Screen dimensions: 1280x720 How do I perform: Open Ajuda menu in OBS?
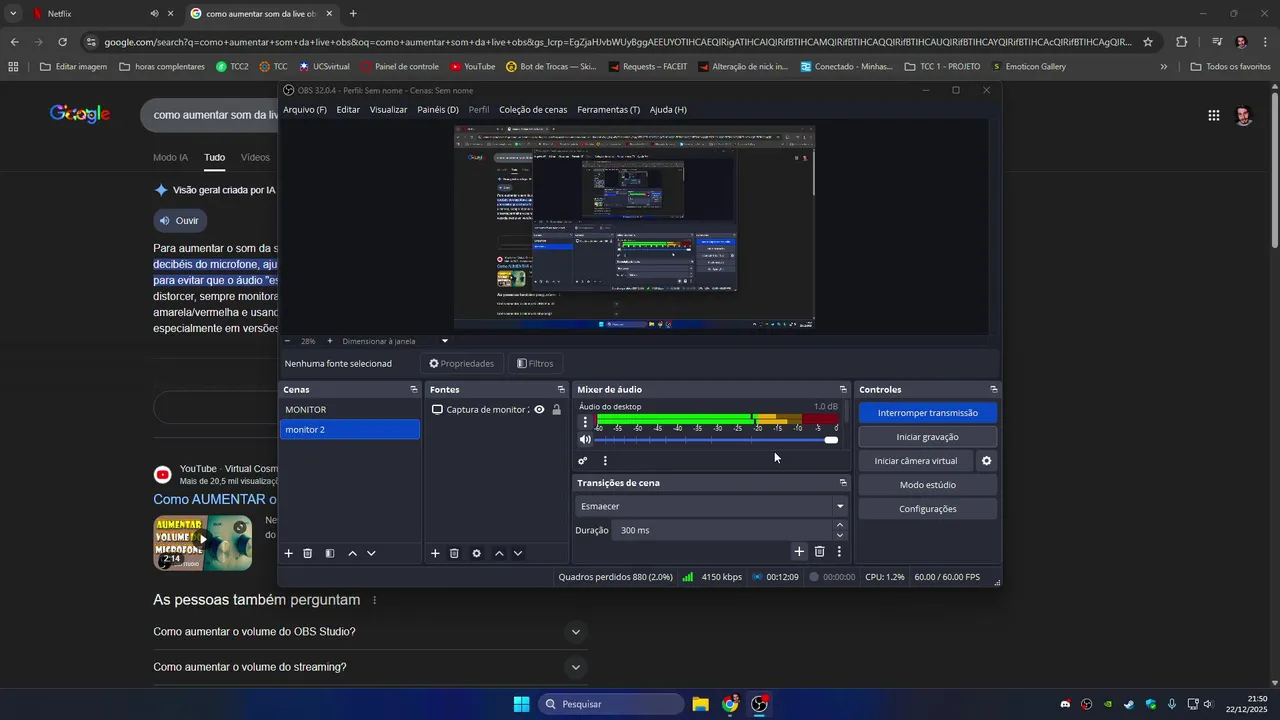[668, 110]
